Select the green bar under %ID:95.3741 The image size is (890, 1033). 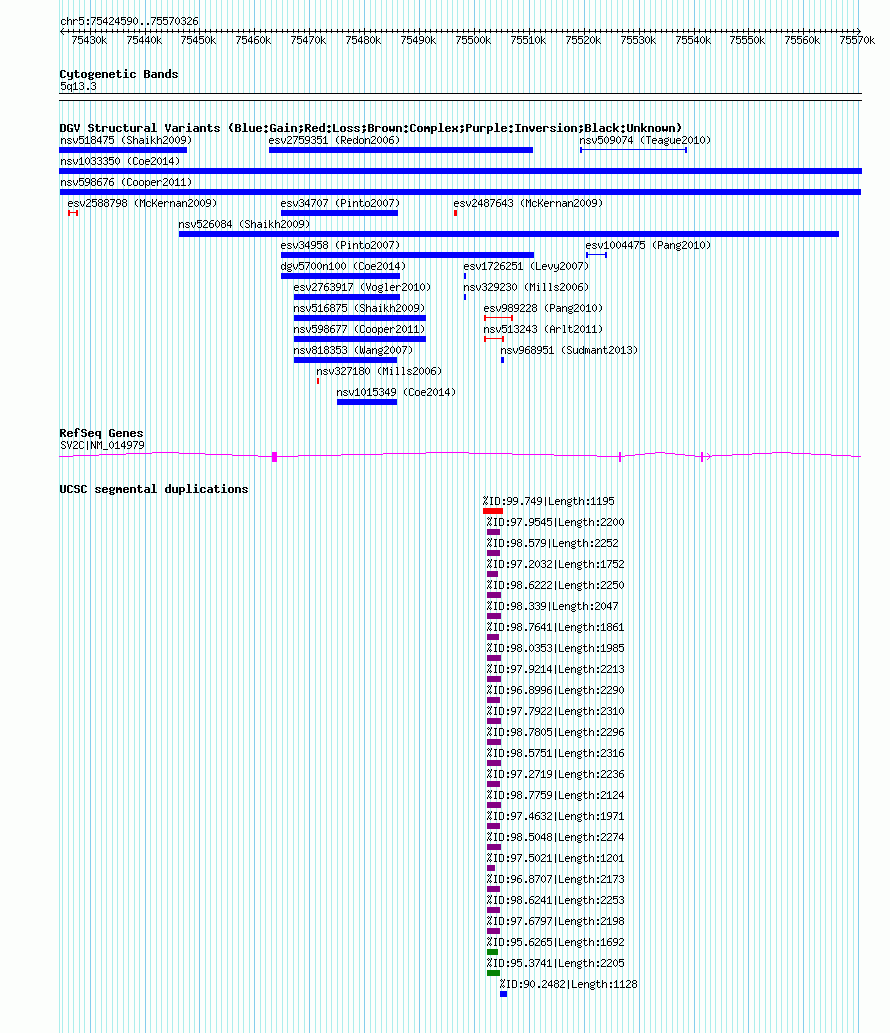493,973
